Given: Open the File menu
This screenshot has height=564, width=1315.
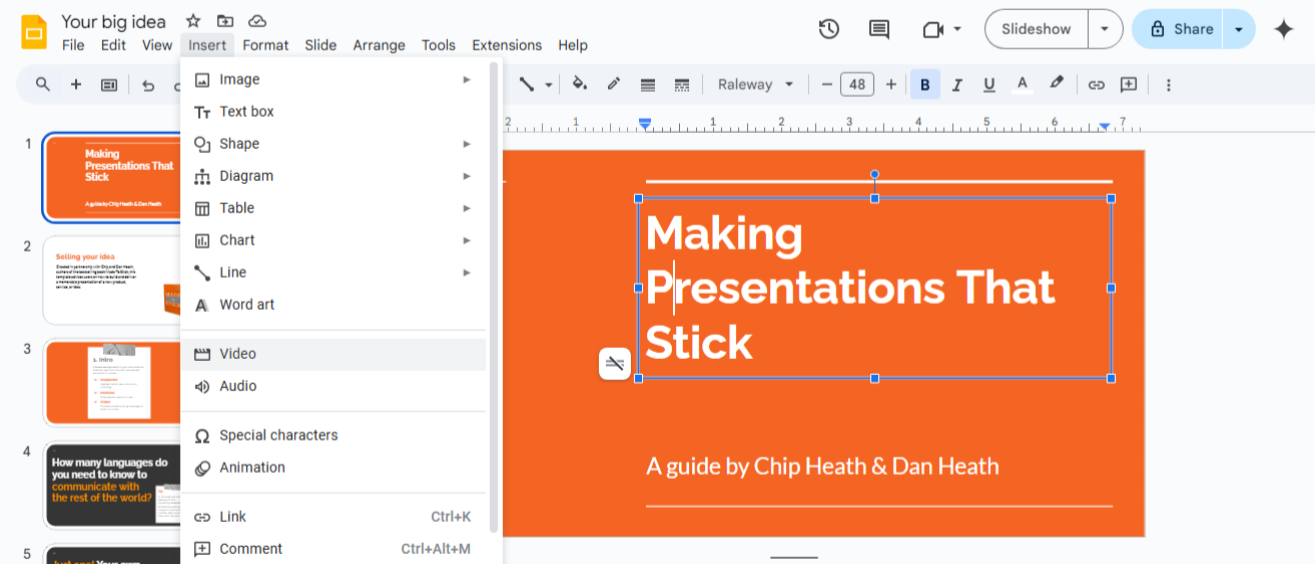Looking at the screenshot, I should click(73, 45).
